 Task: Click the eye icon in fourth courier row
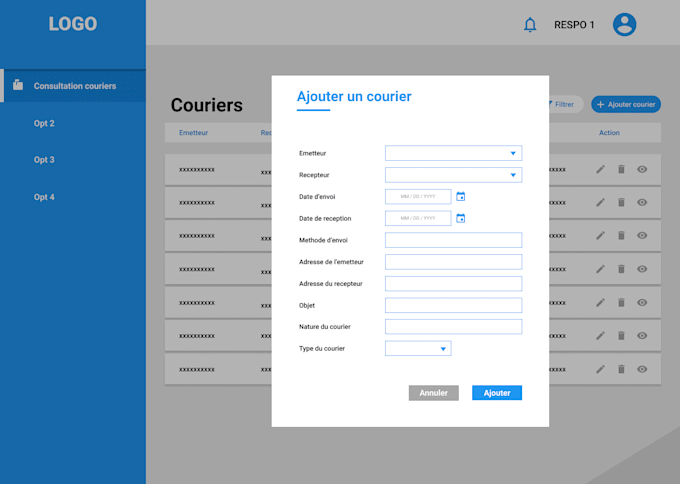pos(642,269)
